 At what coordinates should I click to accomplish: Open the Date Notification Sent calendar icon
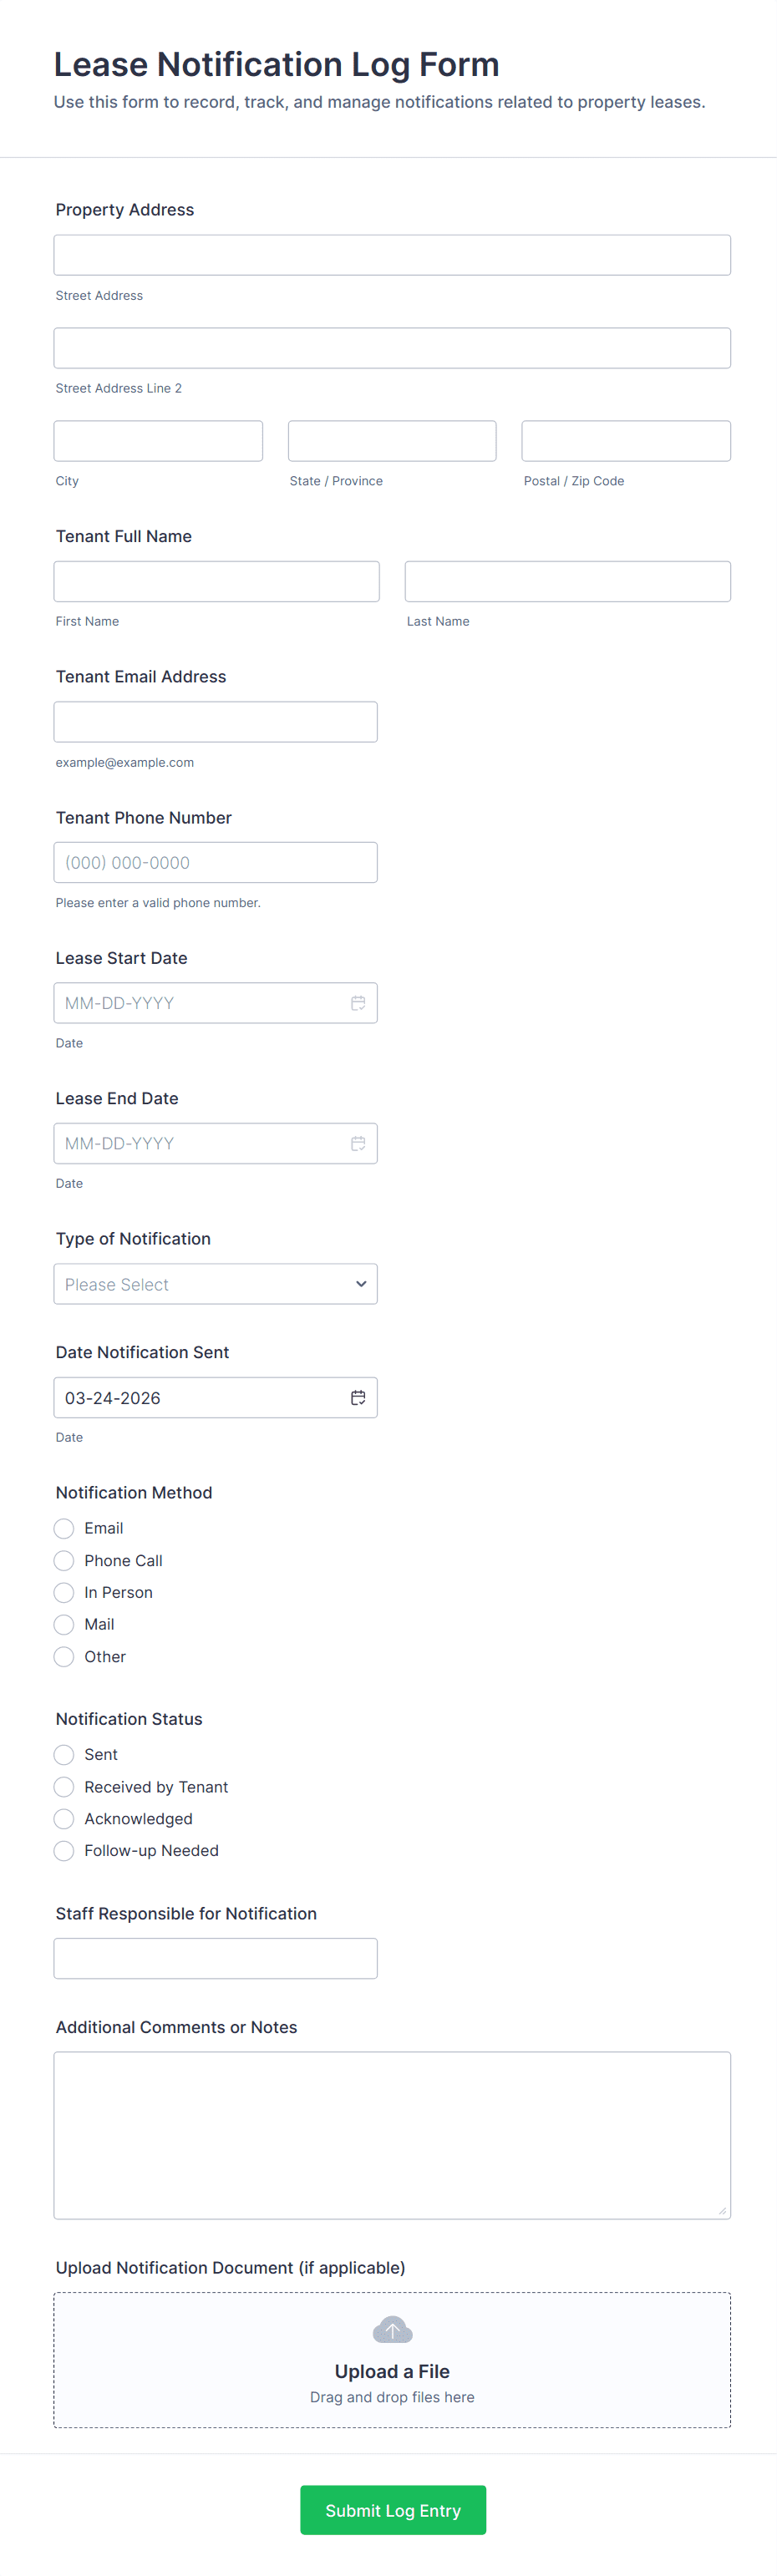click(x=357, y=1397)
